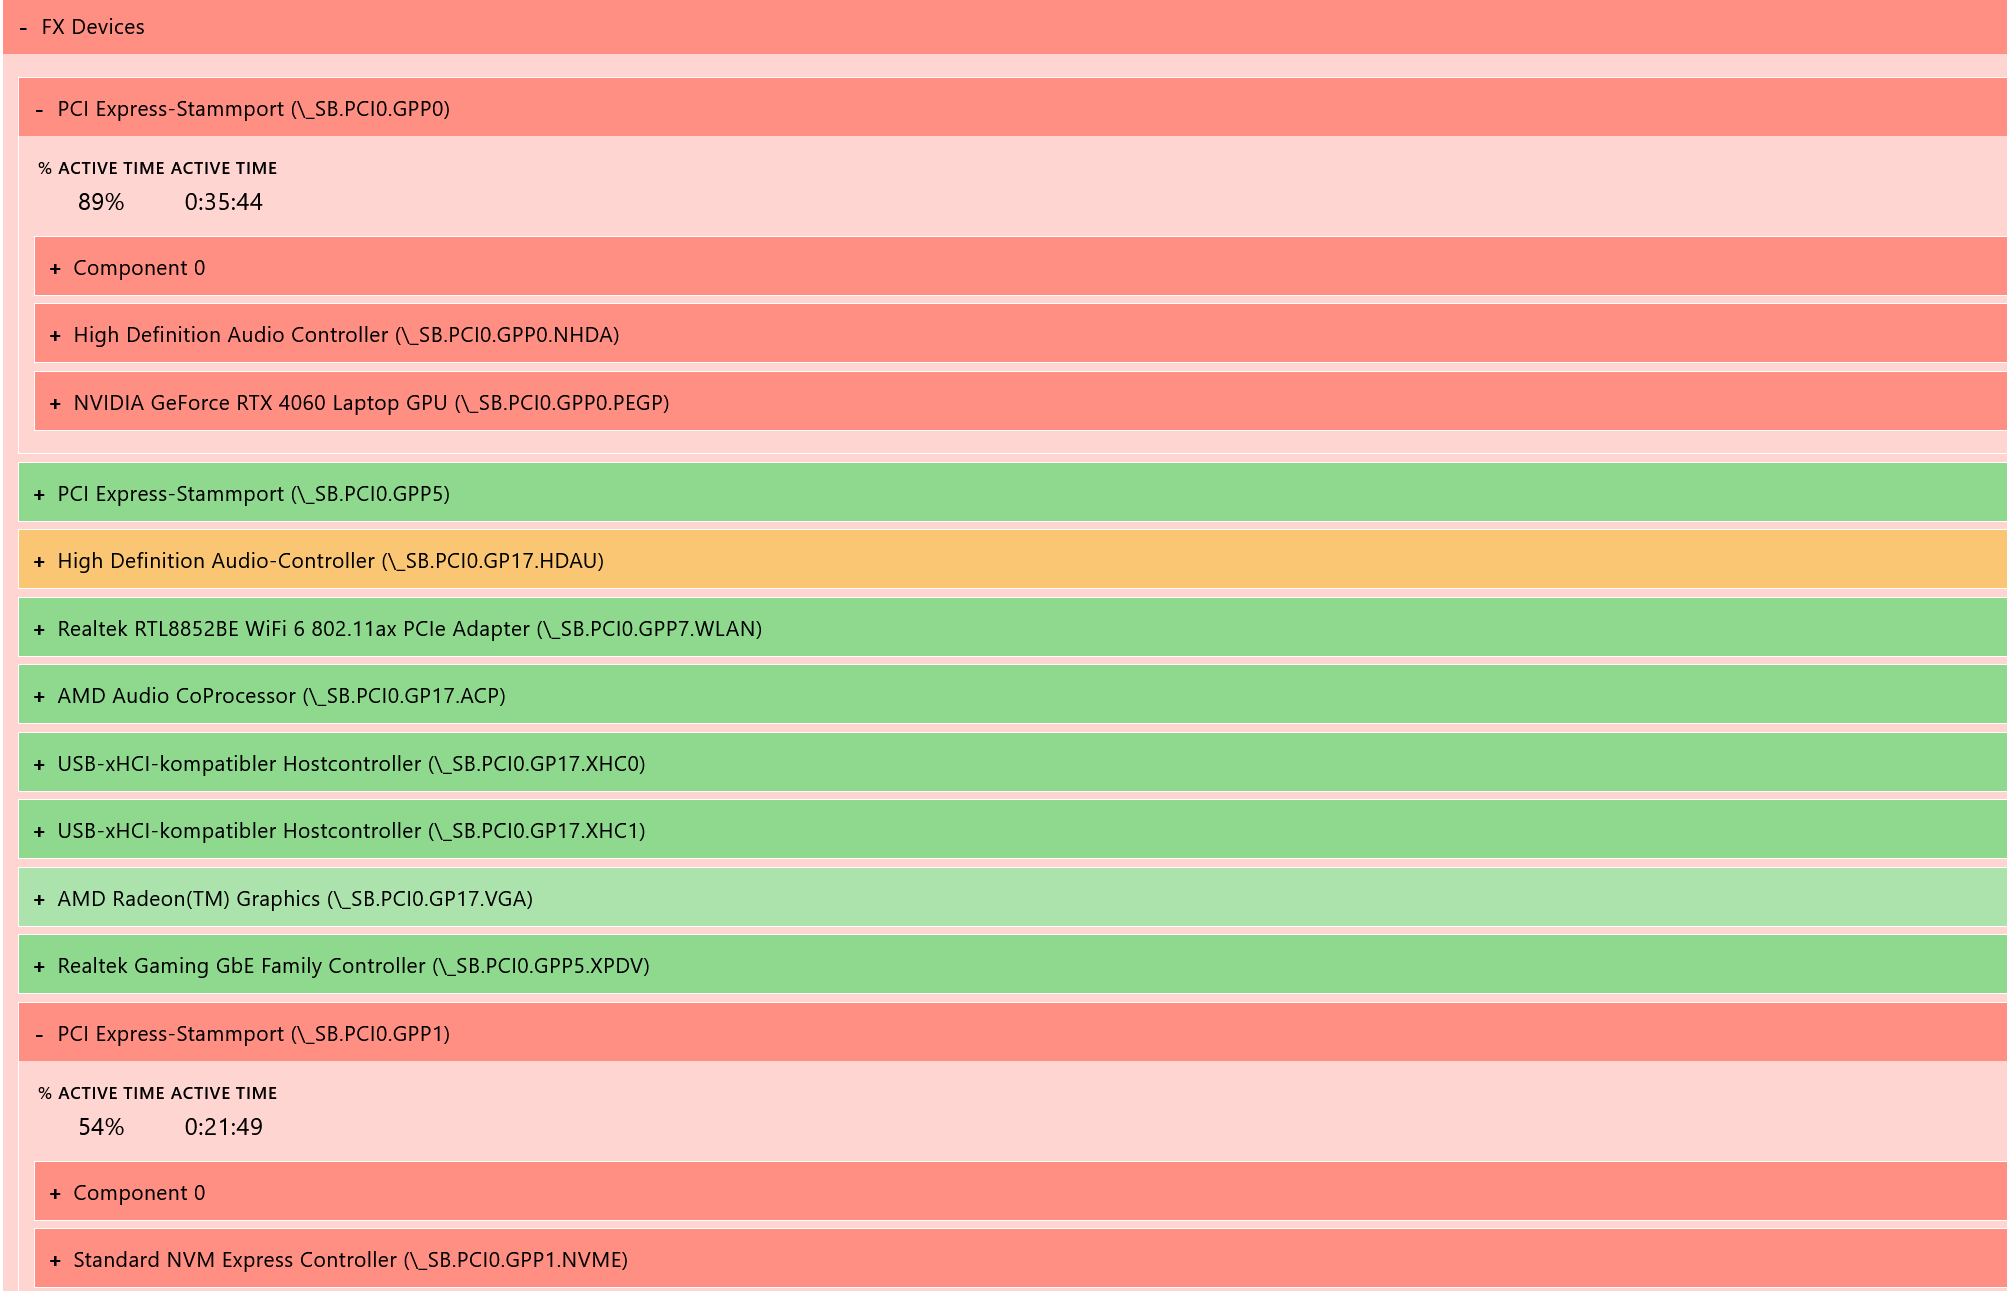Expand High Definition Audio-Controller HDAU row
2007x1291 pixels.
[x=39, y=561]
